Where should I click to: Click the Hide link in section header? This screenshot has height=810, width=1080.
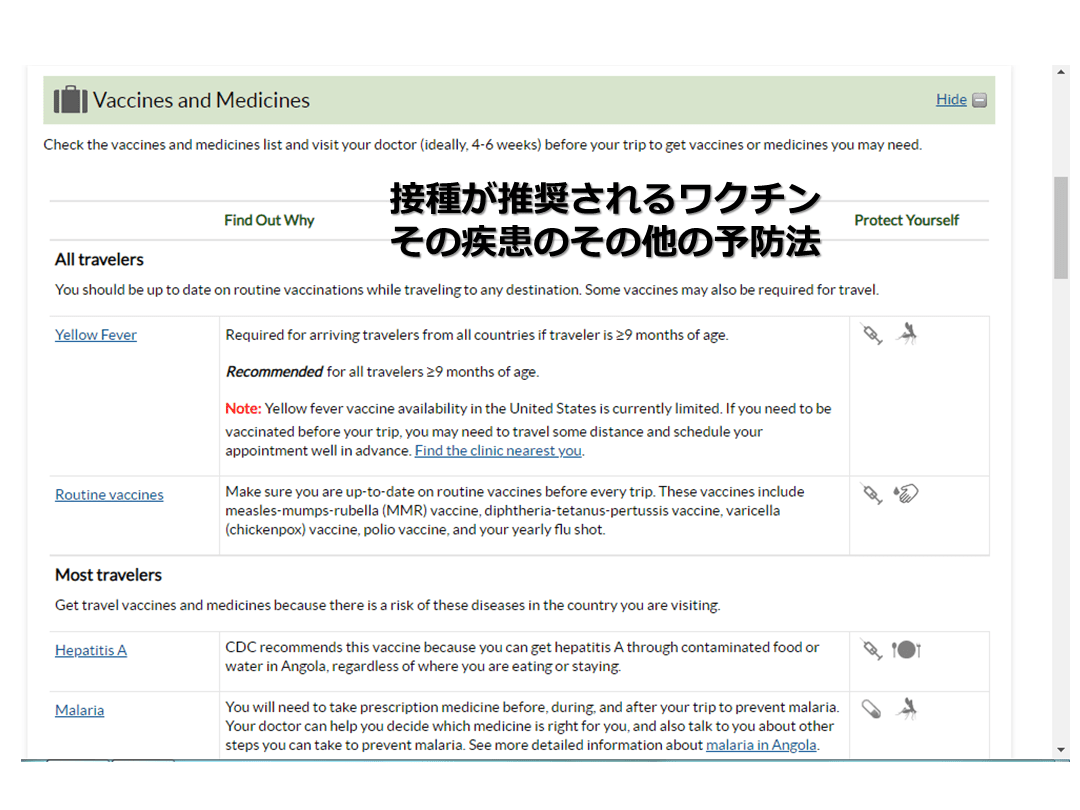[951, 99]
